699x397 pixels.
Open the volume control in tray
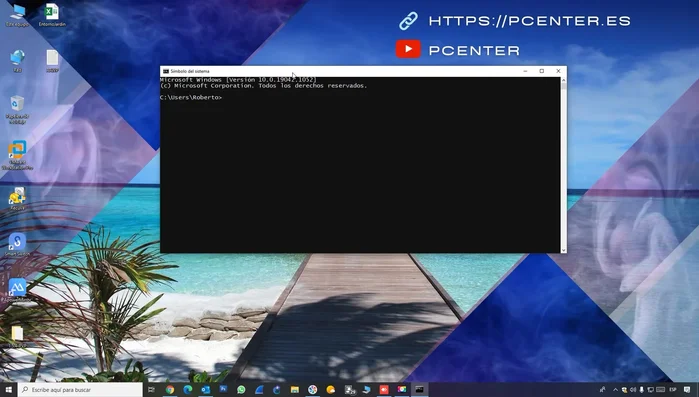633,390
